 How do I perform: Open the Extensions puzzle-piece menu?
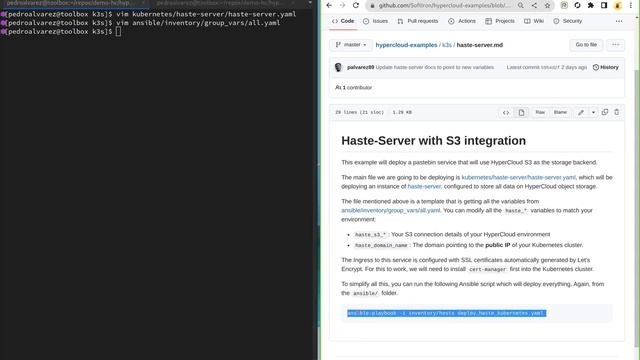tap(591, 6)
